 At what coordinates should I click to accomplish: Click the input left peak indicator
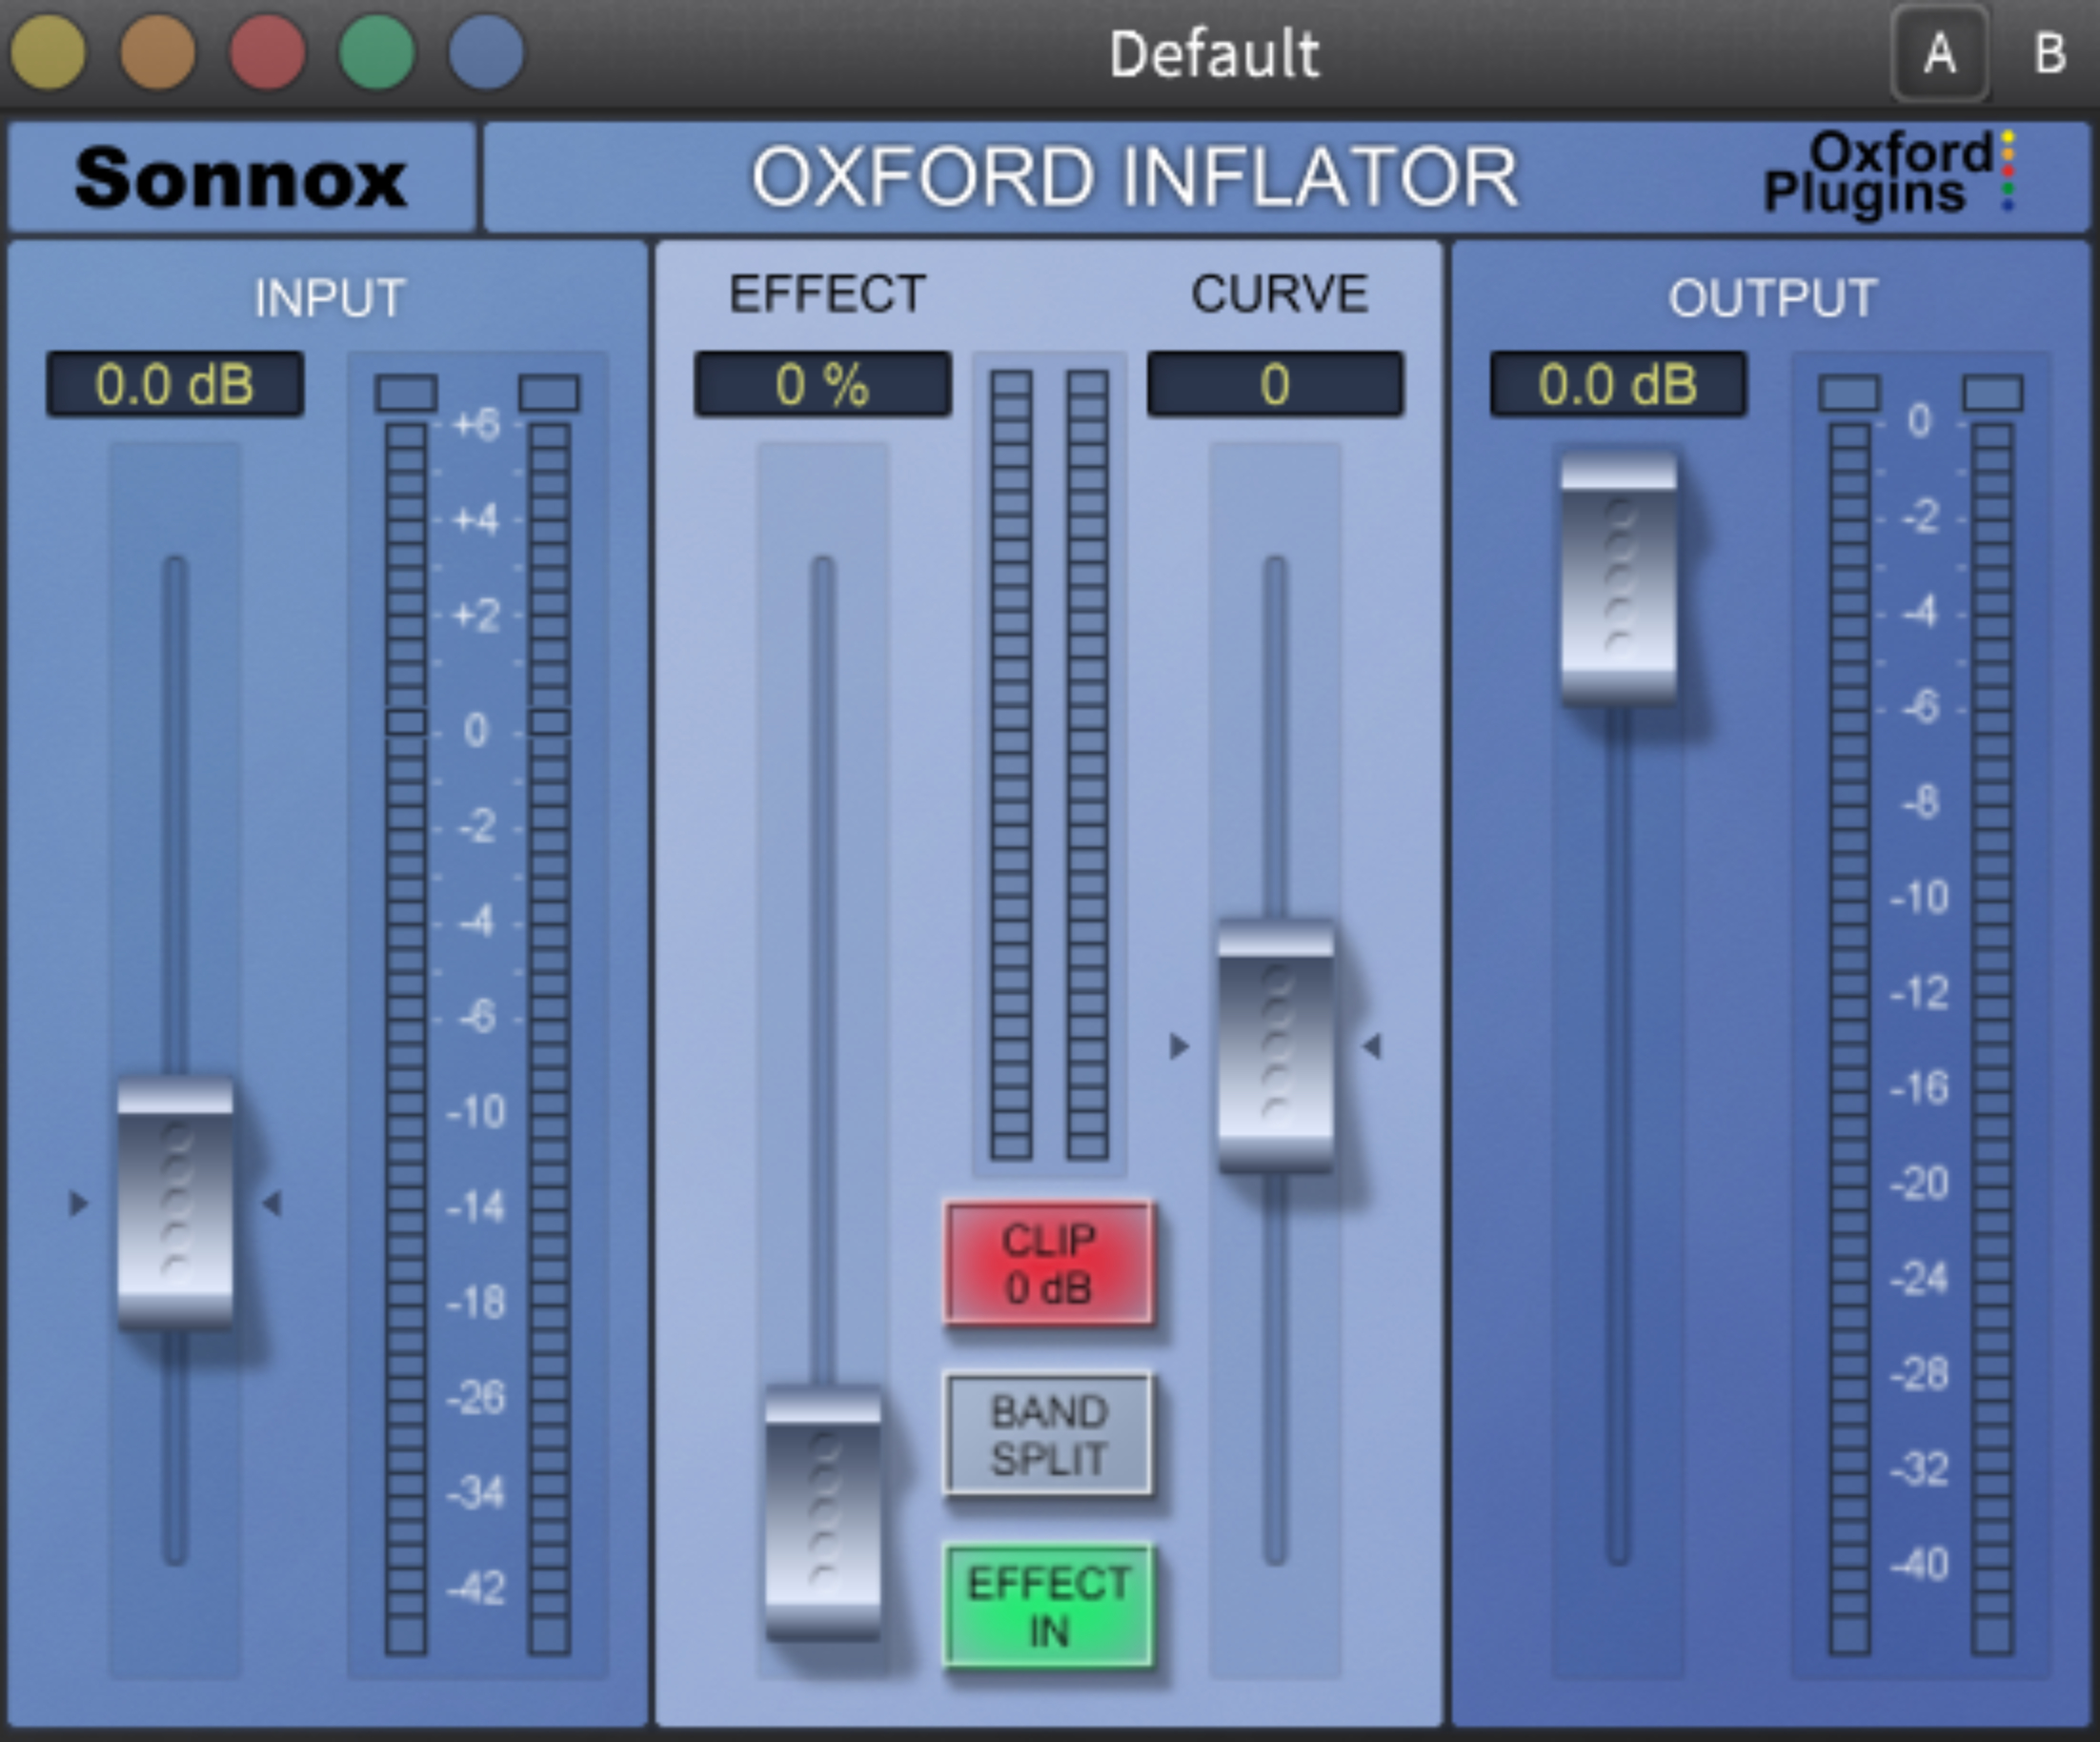(x=405, y=392)
